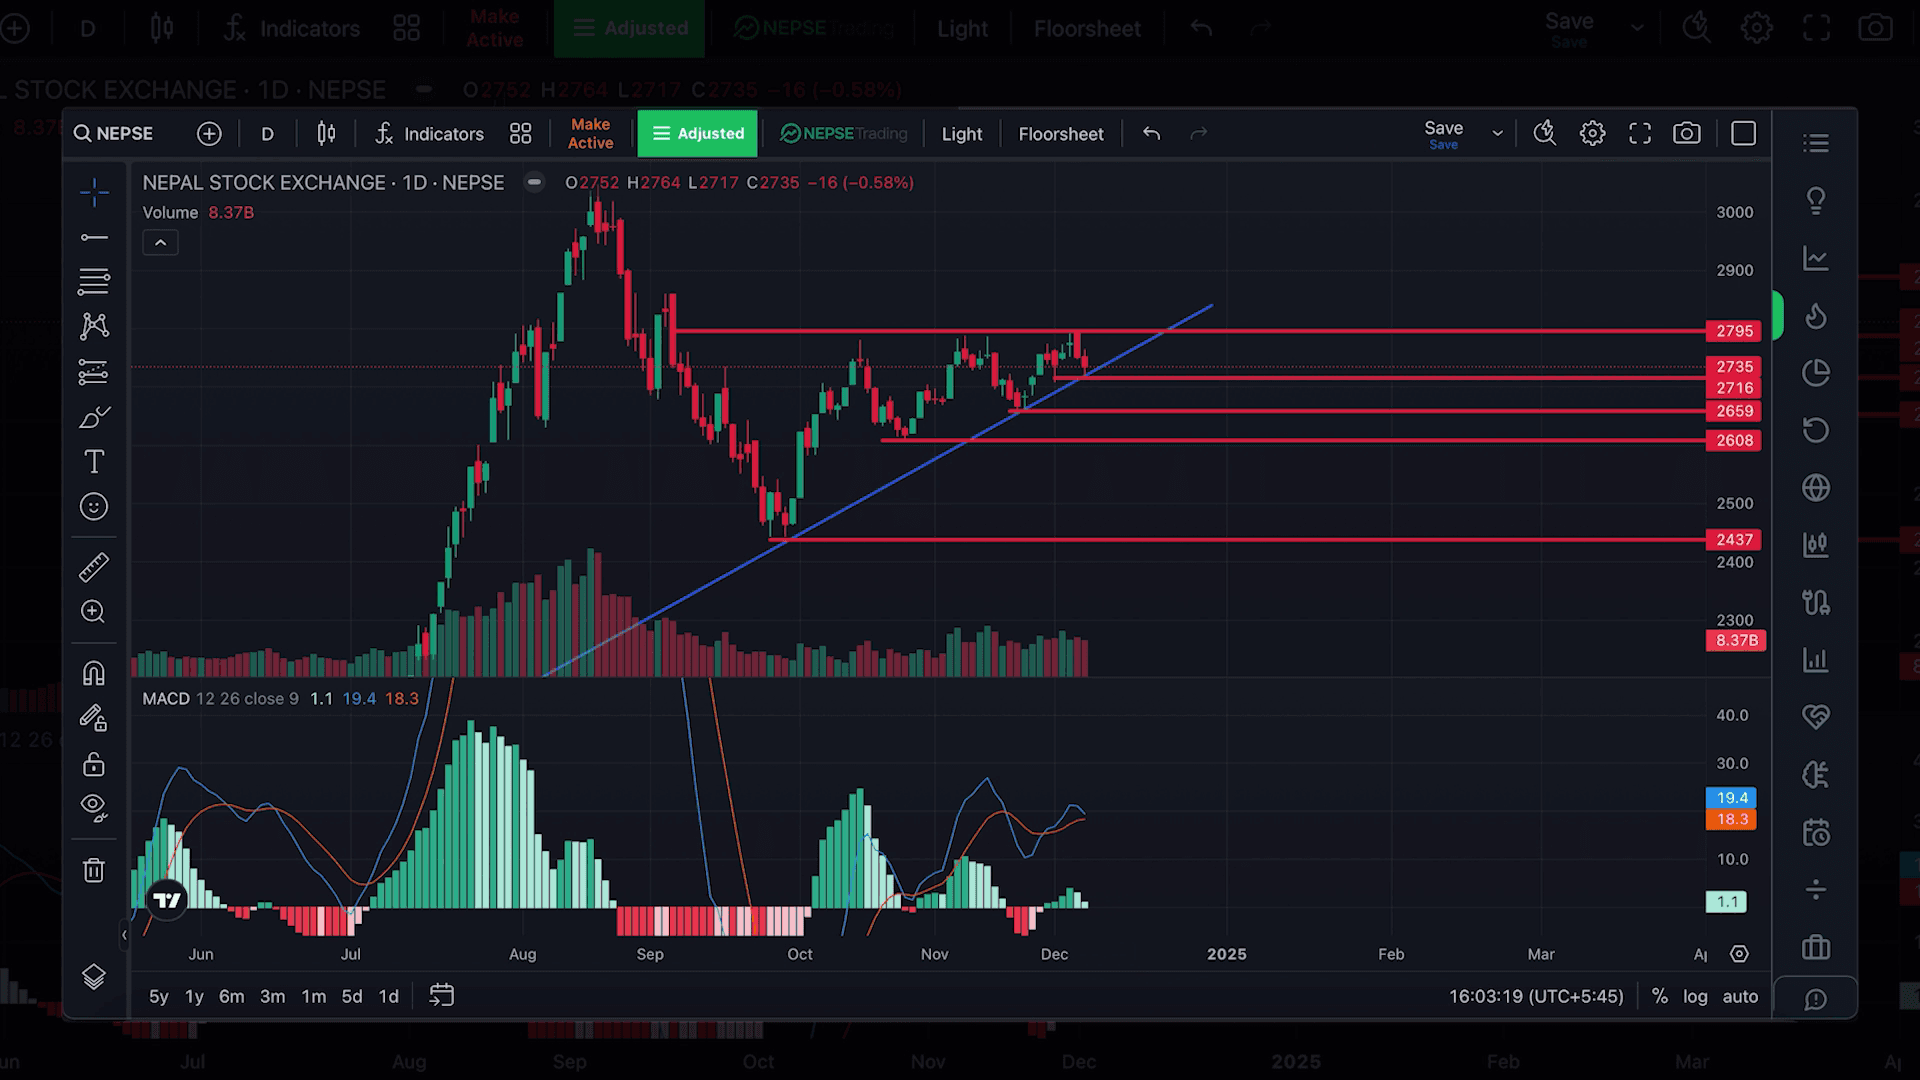The height and width of the screenshot is (1080, 1920).
Task: Toggle the right sidebar panel layout
Action: tap(1744, 134)
